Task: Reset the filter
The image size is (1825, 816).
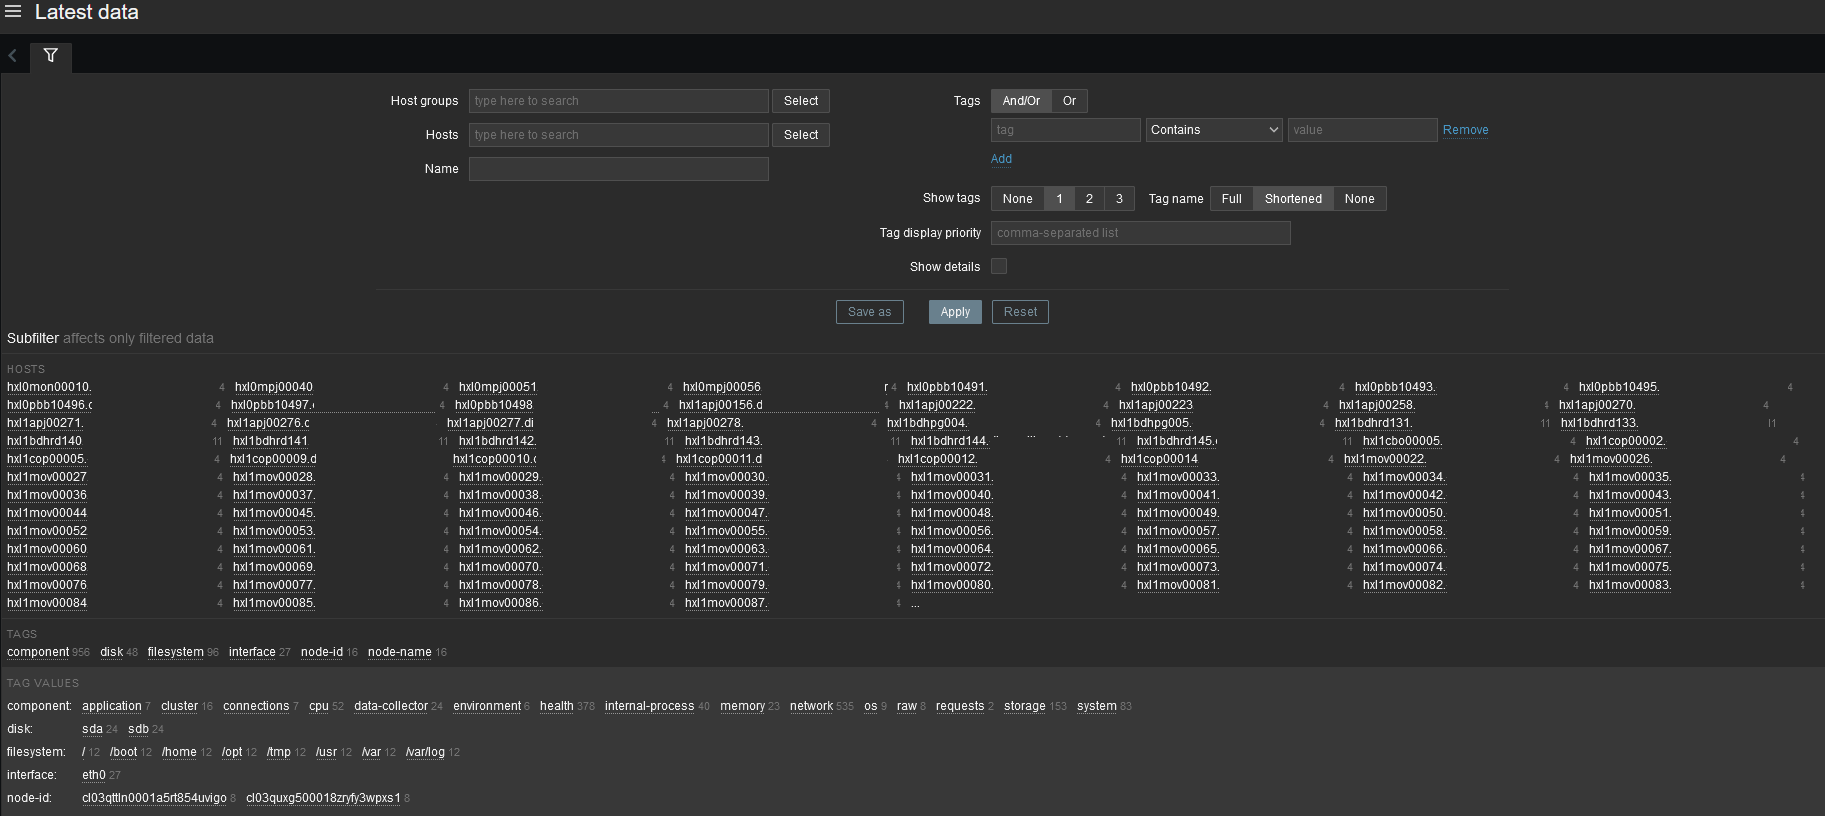Action: tap(1020, 312)
